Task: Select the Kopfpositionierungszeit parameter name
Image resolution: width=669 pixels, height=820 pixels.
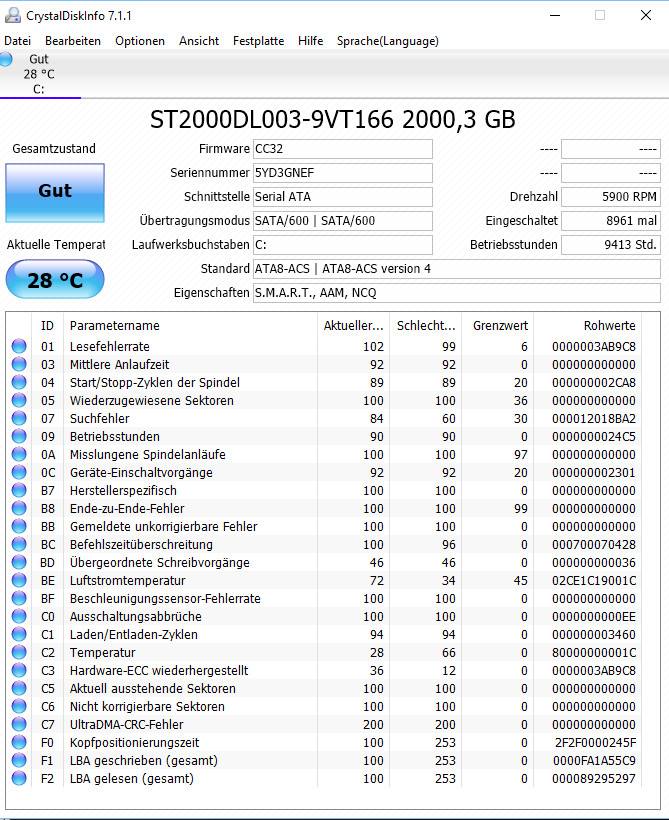Action: (134, 742)
